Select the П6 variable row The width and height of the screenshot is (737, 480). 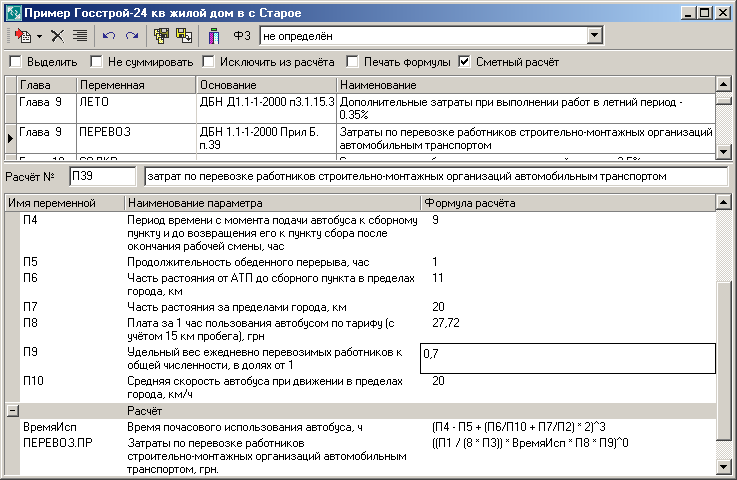[30, 278]
